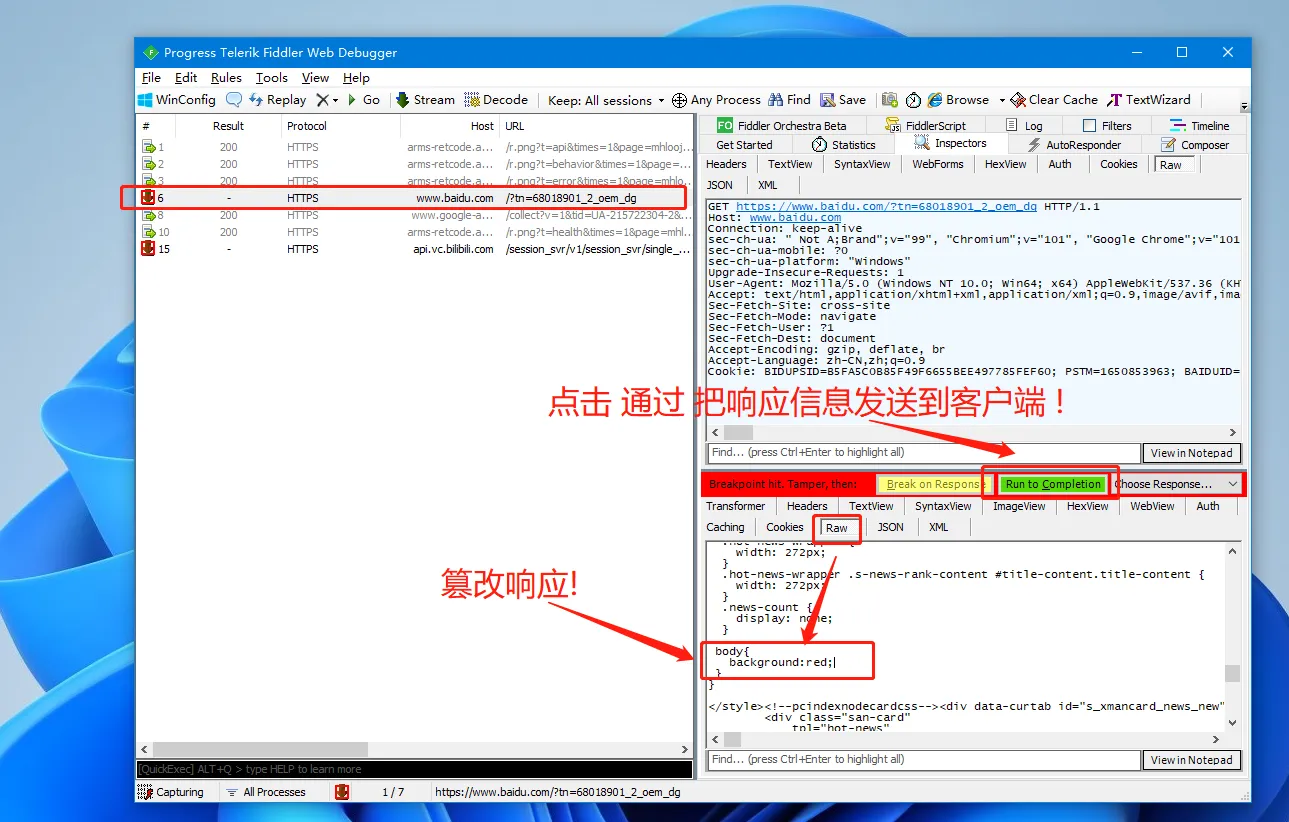
Task: Click the Save toolbar button
Action: tap(843, 100)
